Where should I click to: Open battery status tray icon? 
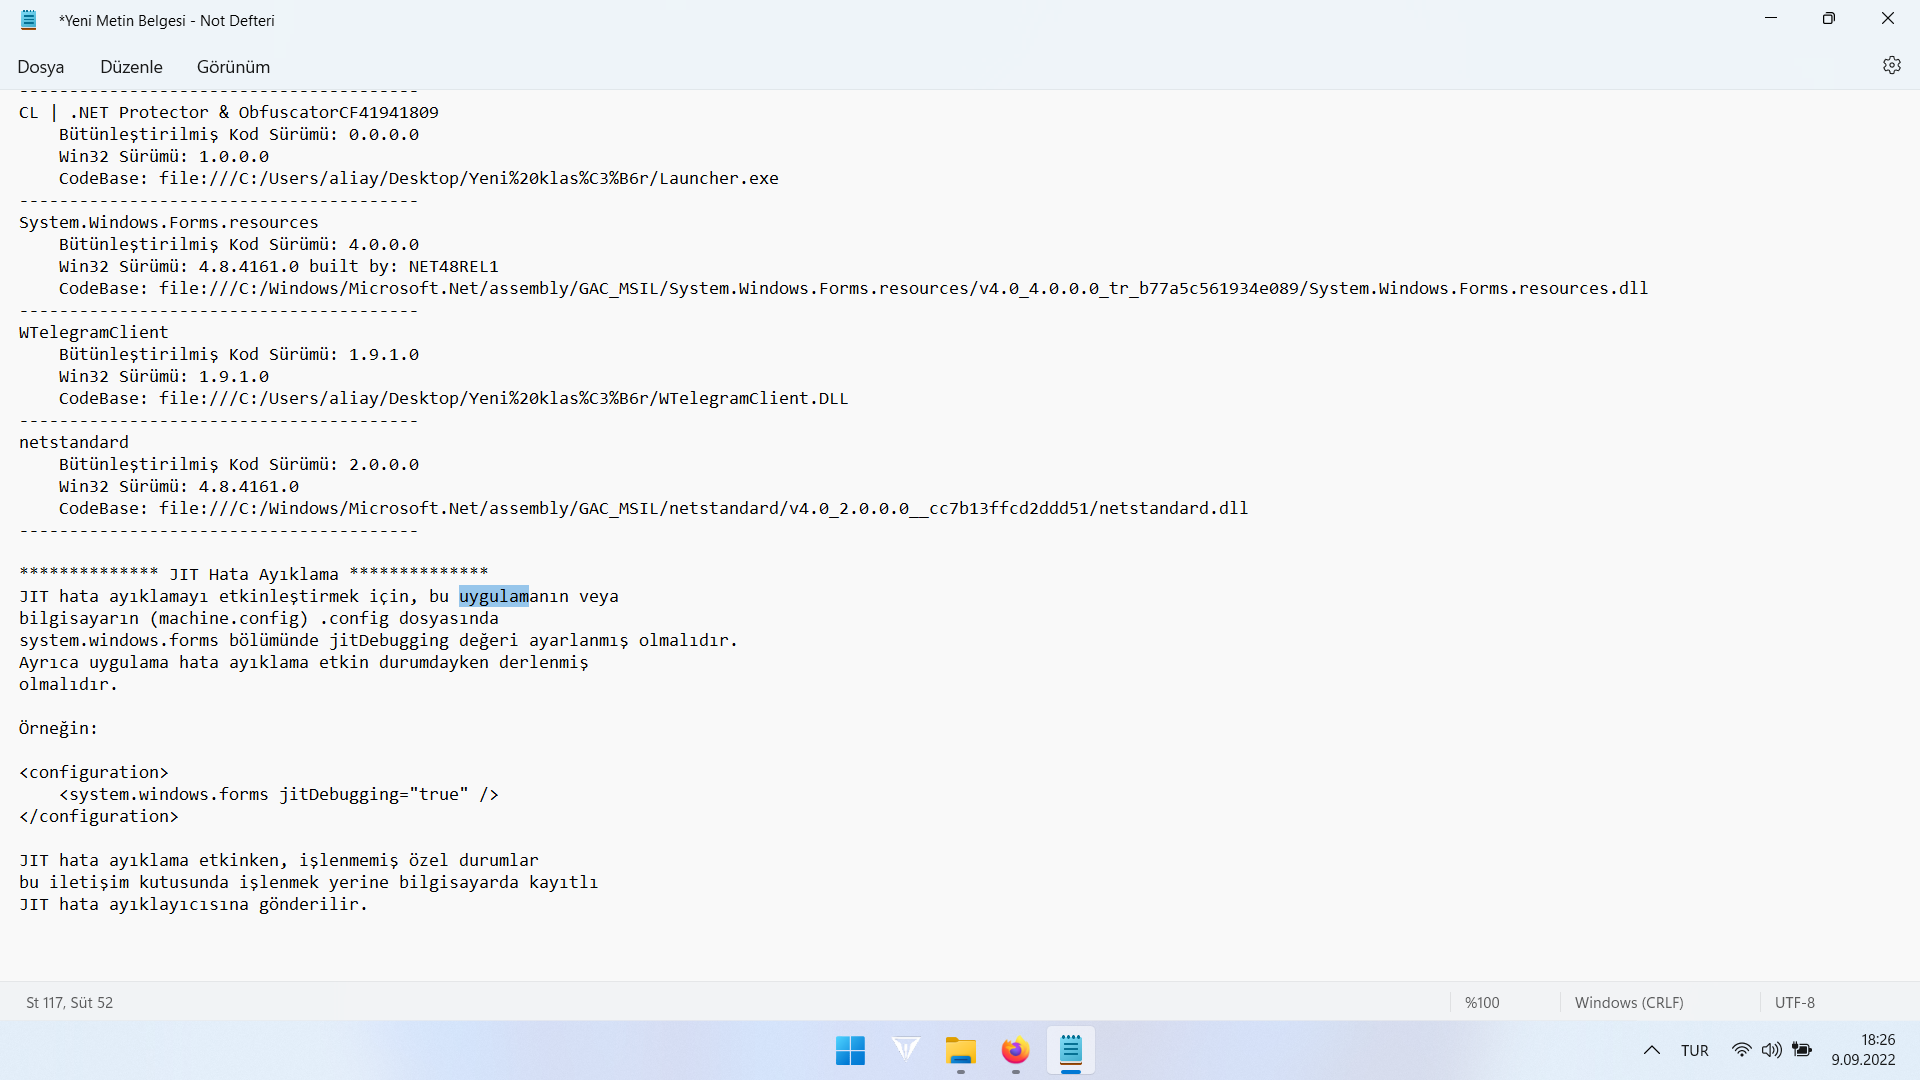(1802, 1050)
